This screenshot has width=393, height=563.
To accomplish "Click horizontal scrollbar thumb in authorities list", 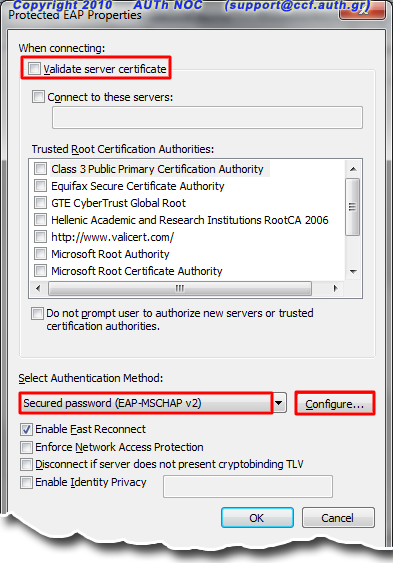I will (x=179, y=288).
